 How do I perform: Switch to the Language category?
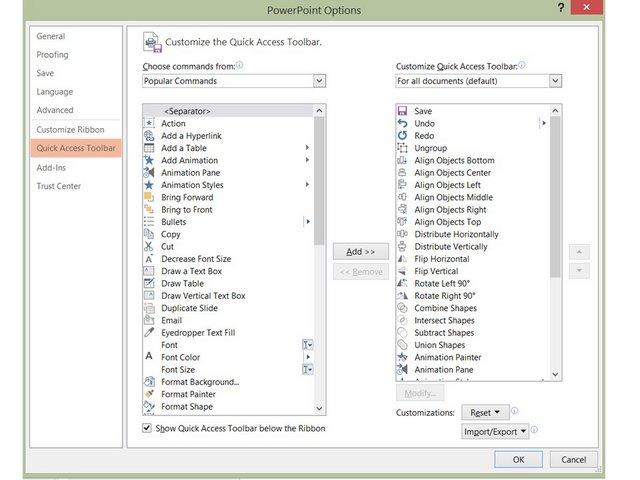click(55, 92)
